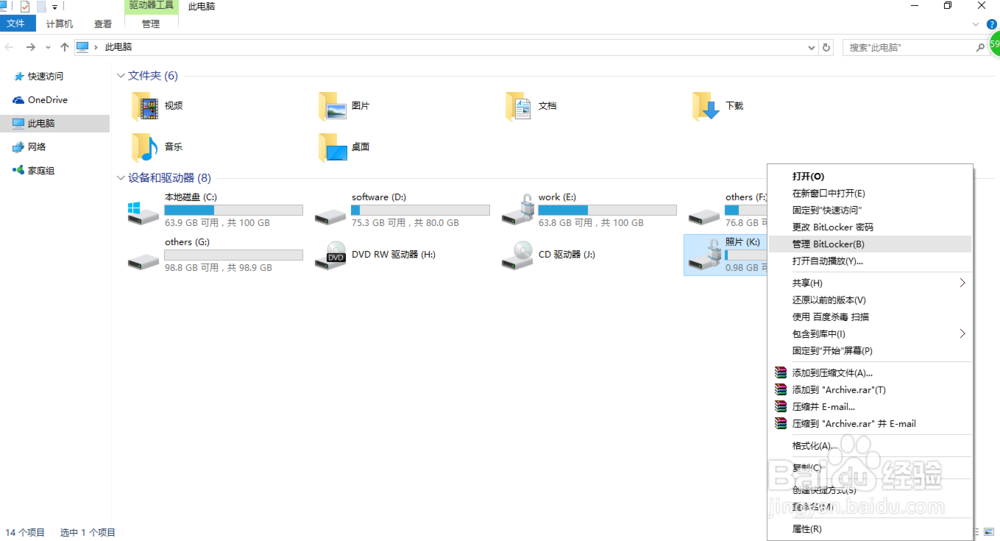Image resolution: width=1000 pixels, height=541 pixels.
Task: Open the Pictures folder (图片)
Action: 332,106
